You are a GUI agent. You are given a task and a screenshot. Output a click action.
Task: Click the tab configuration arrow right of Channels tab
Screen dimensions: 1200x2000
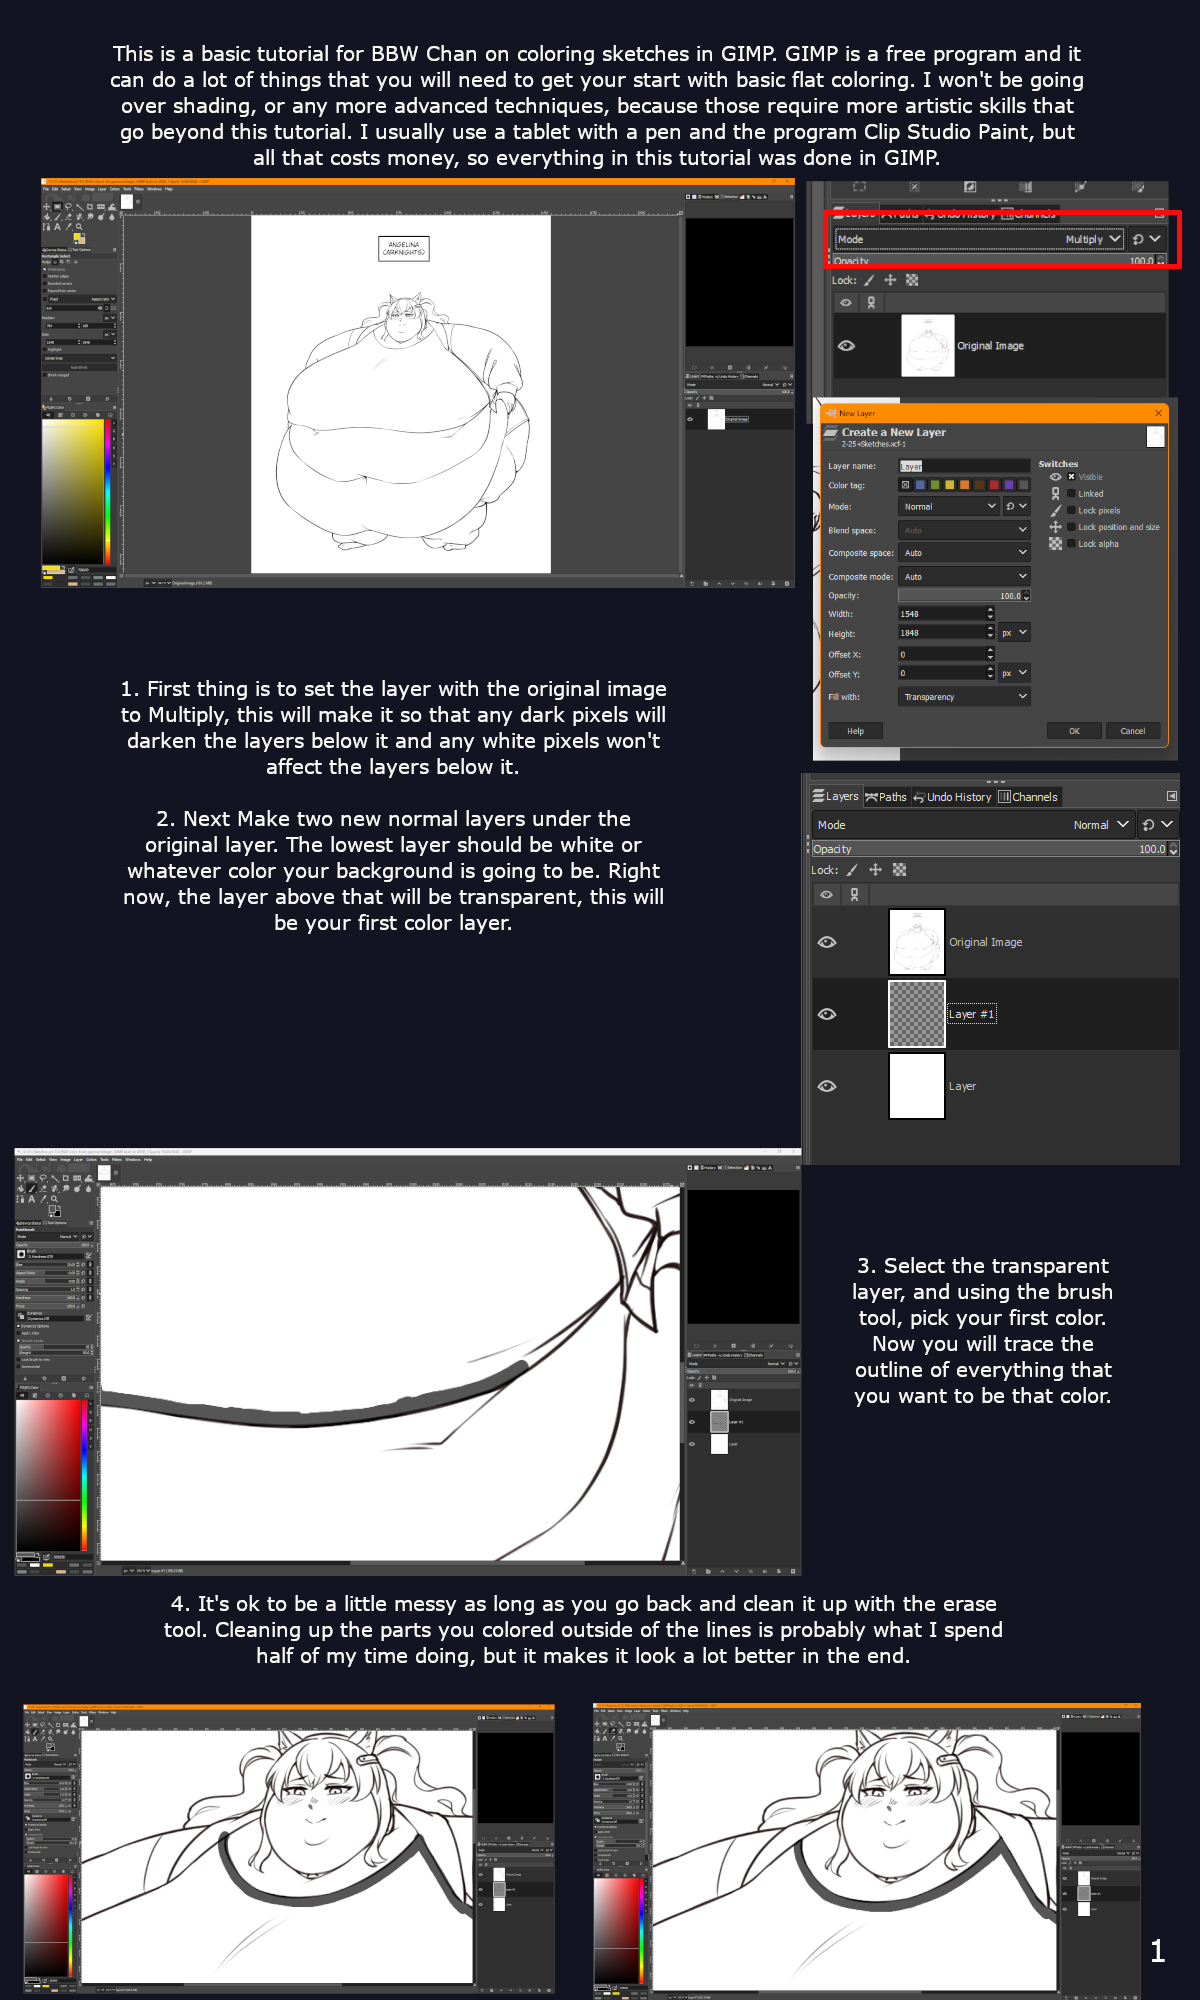tap(1171, 796)
